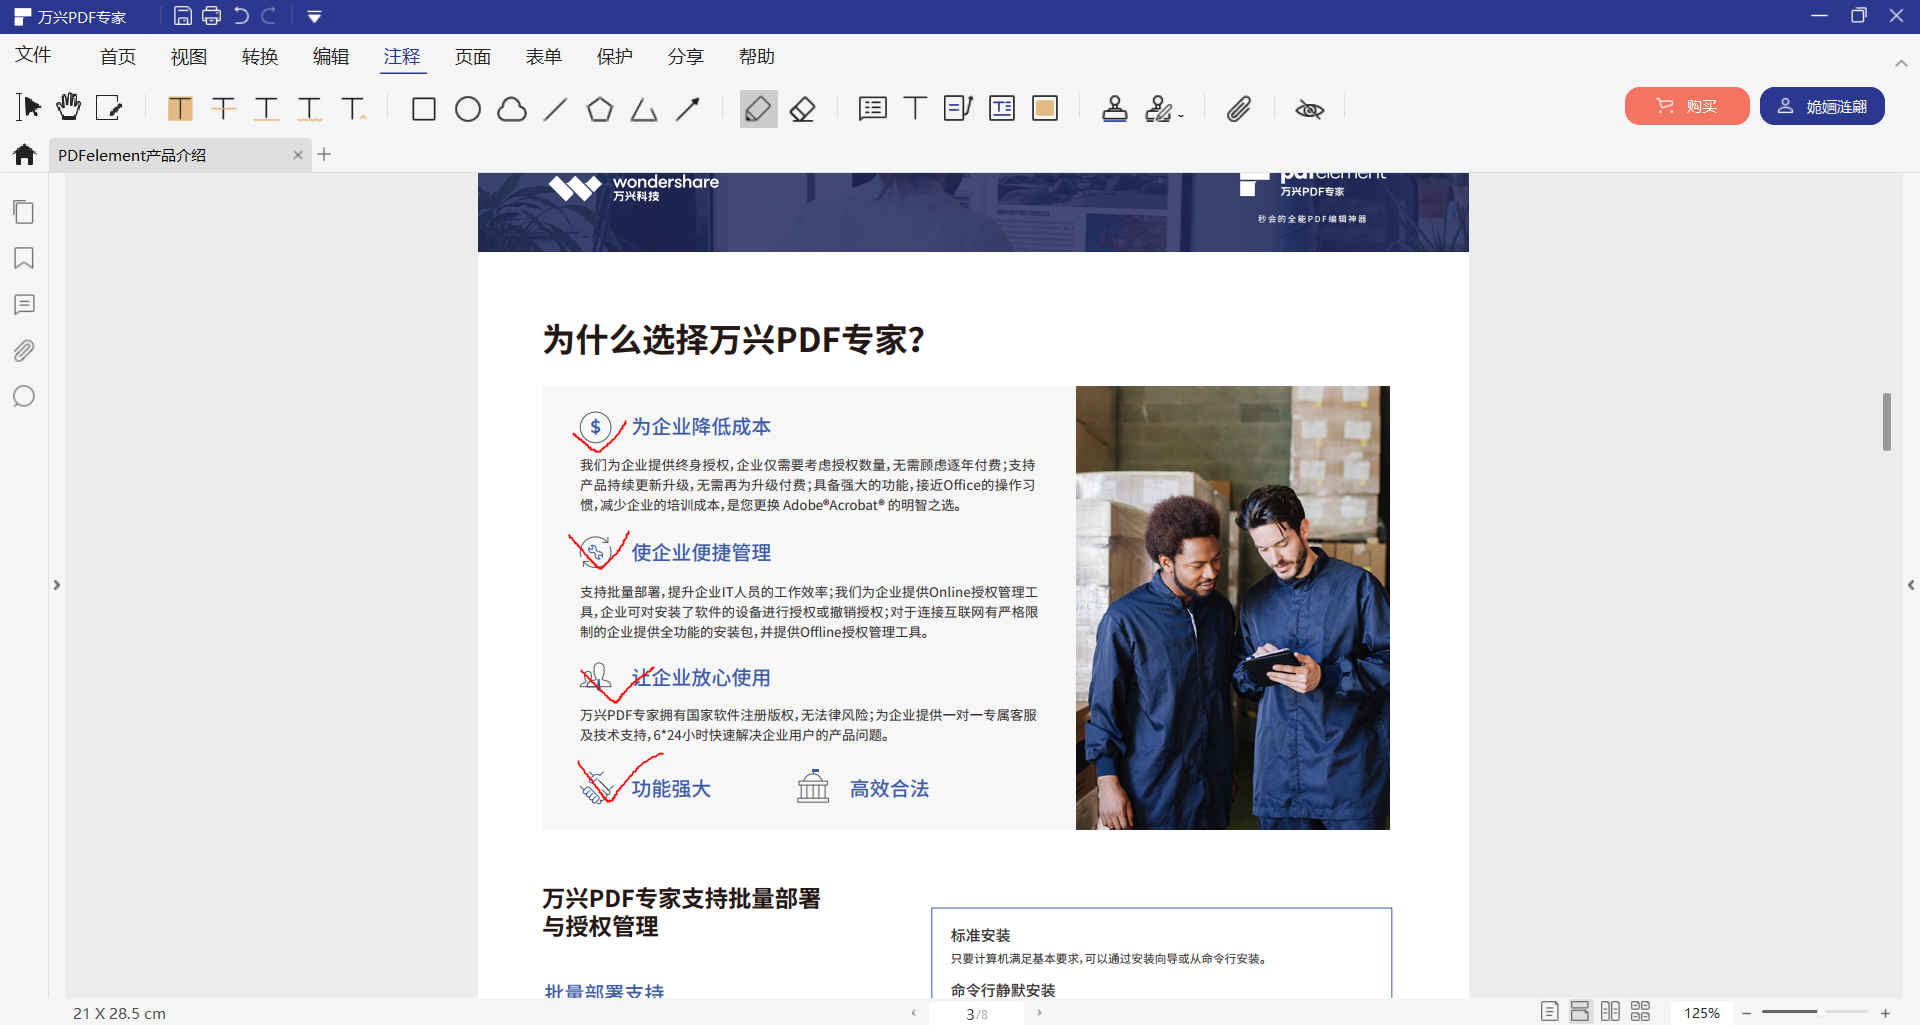Screen dimensions: 1920x1025
Task: Open the 帮助 tab
Action: point(757,57)
